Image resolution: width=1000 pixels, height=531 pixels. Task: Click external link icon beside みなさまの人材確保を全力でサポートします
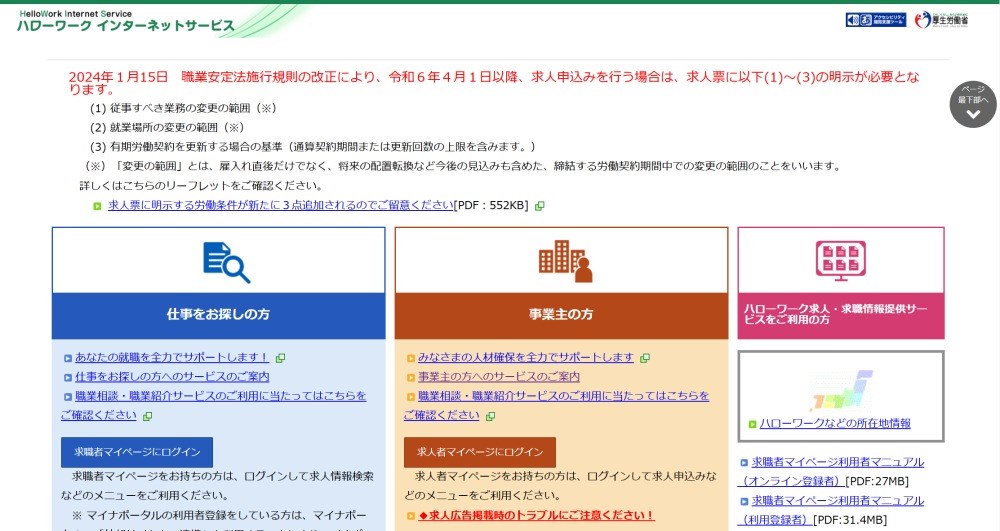point(645,358)
